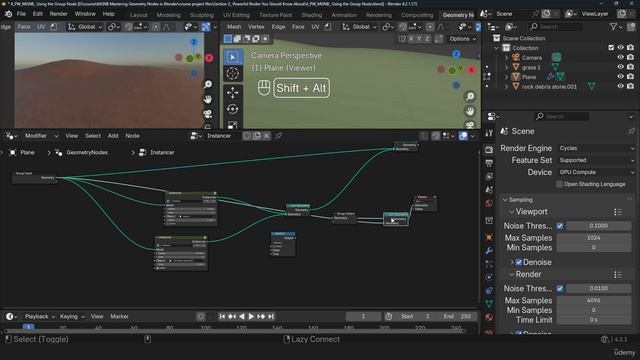This screenshot has height=360, width=640.
Task: Switch to the Shading workspace tab
Action: [311, 15]
